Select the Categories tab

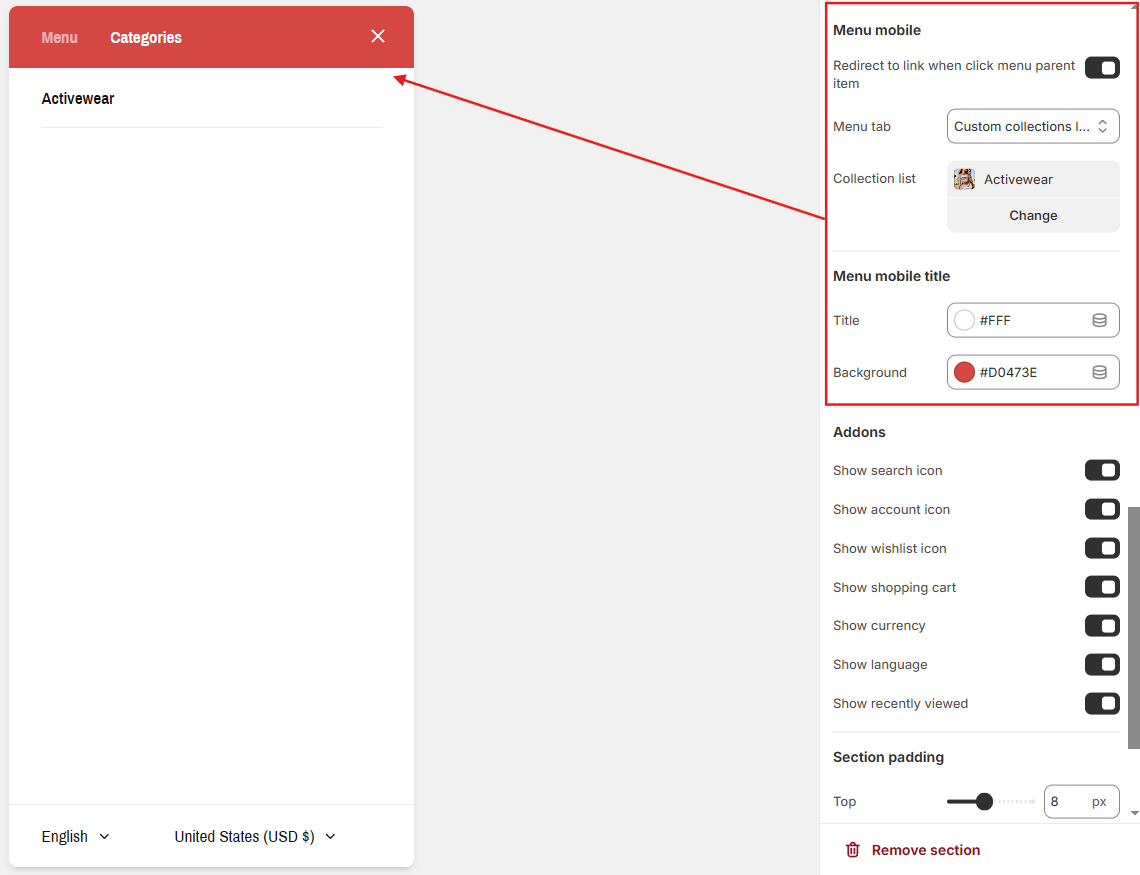(146, 38)
